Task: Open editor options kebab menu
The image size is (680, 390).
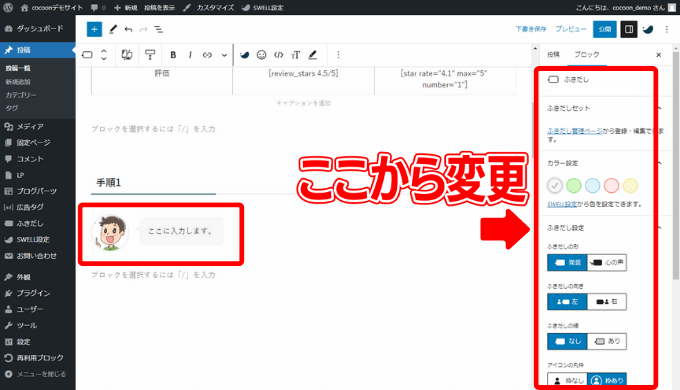Action: (x=667, y=29)
